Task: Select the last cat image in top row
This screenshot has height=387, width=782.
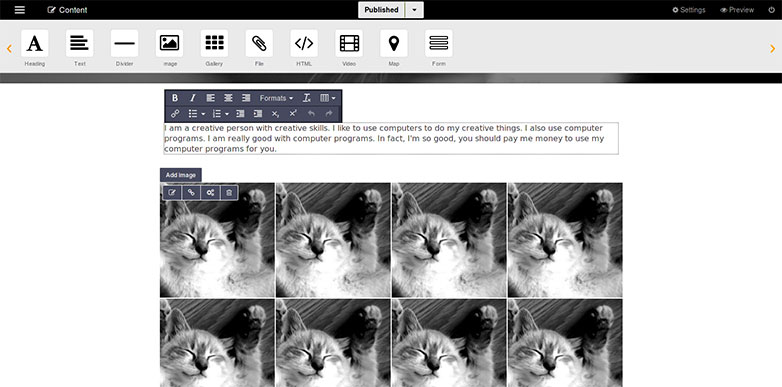Action: tap(565, 240)
